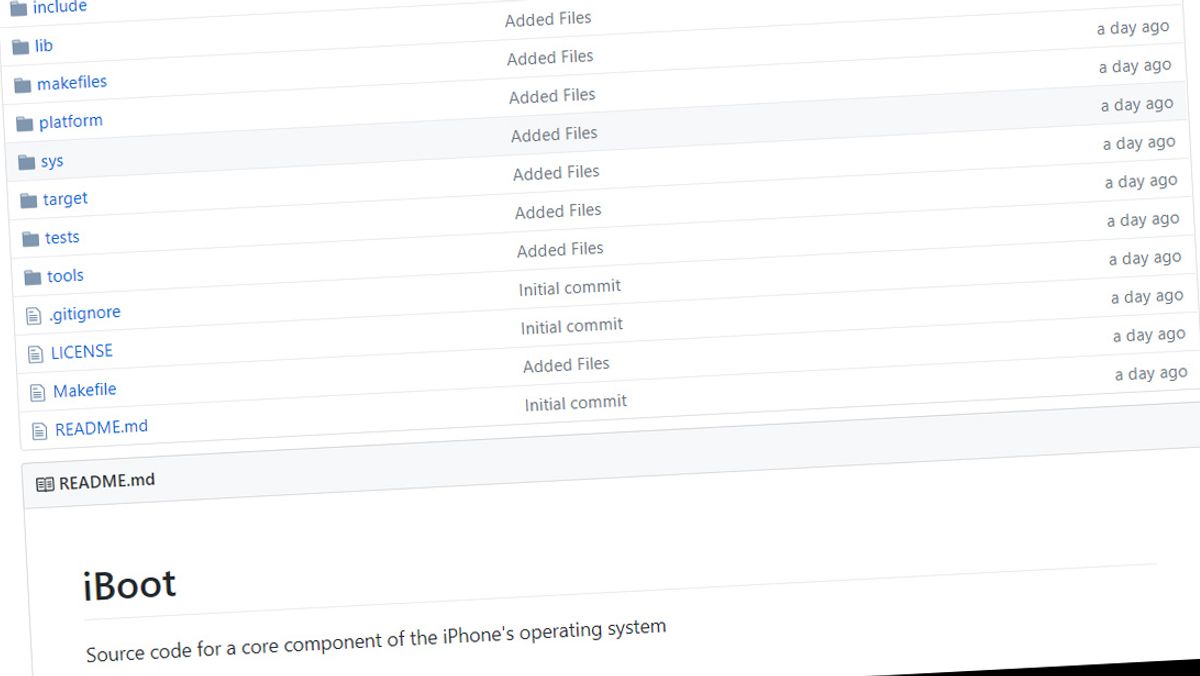Click the file icon beside .gitignore
Screen dimensions: 1200x676
click(x=33, y=312)
